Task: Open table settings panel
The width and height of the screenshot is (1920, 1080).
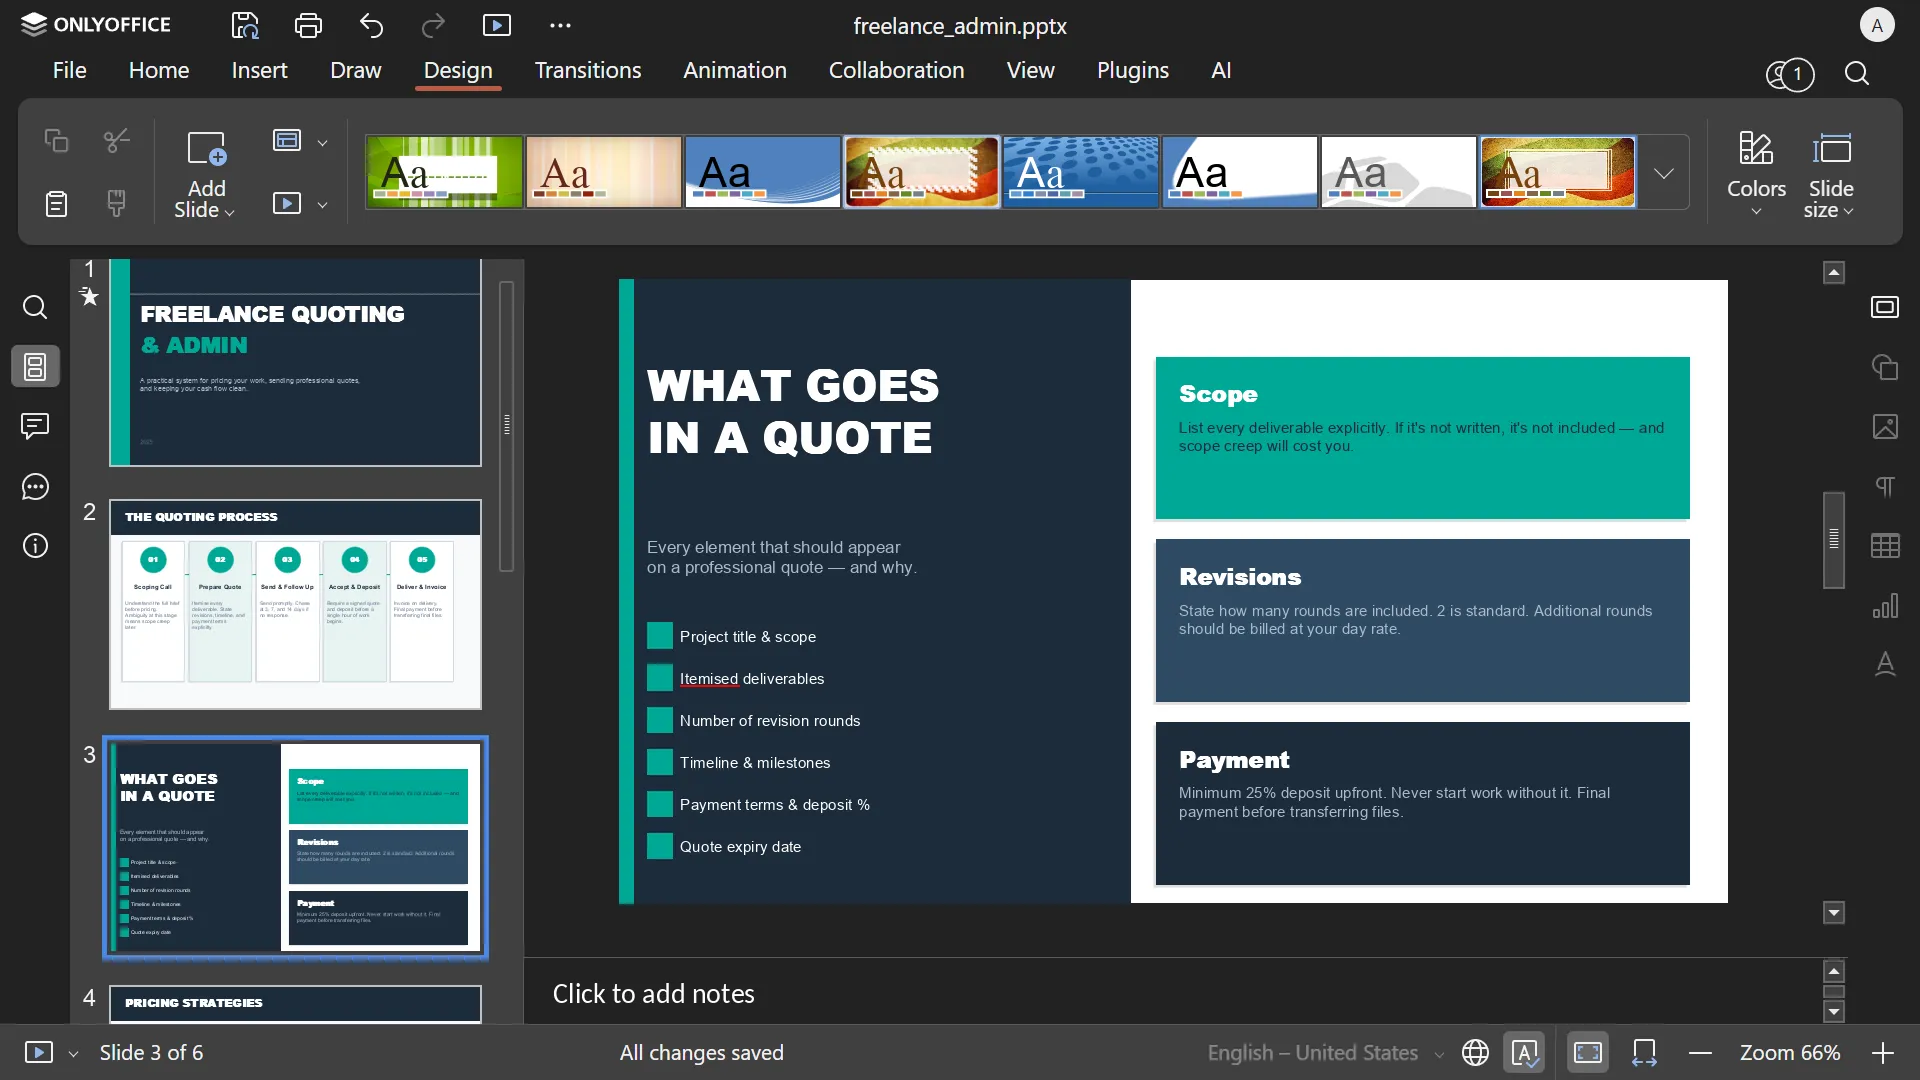Action: (x=1884, y=546)
